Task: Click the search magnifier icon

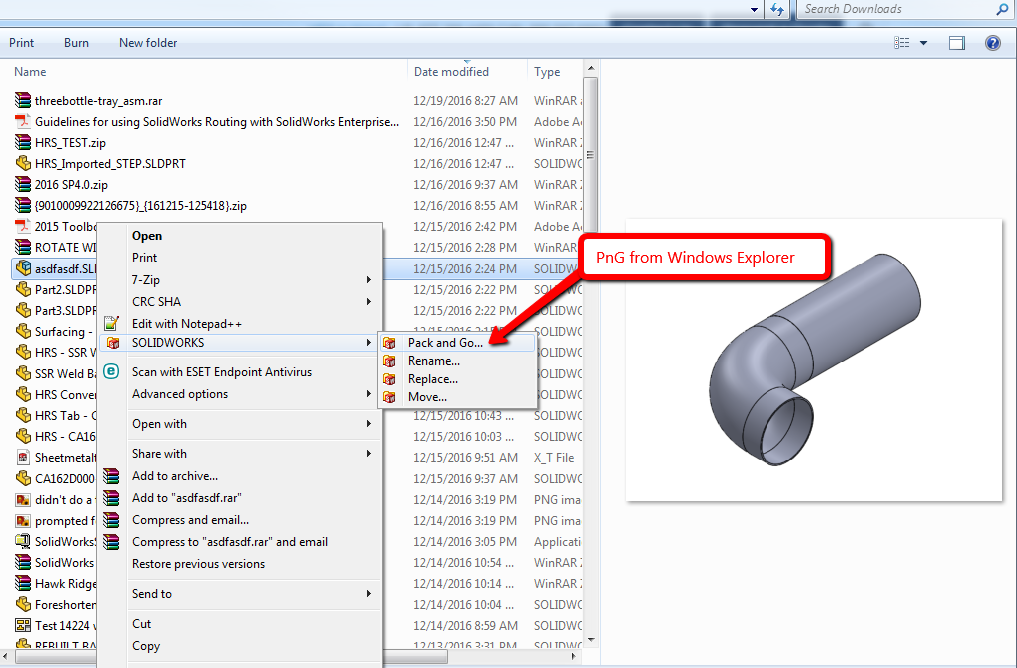Action: [x=1002, y=9]
